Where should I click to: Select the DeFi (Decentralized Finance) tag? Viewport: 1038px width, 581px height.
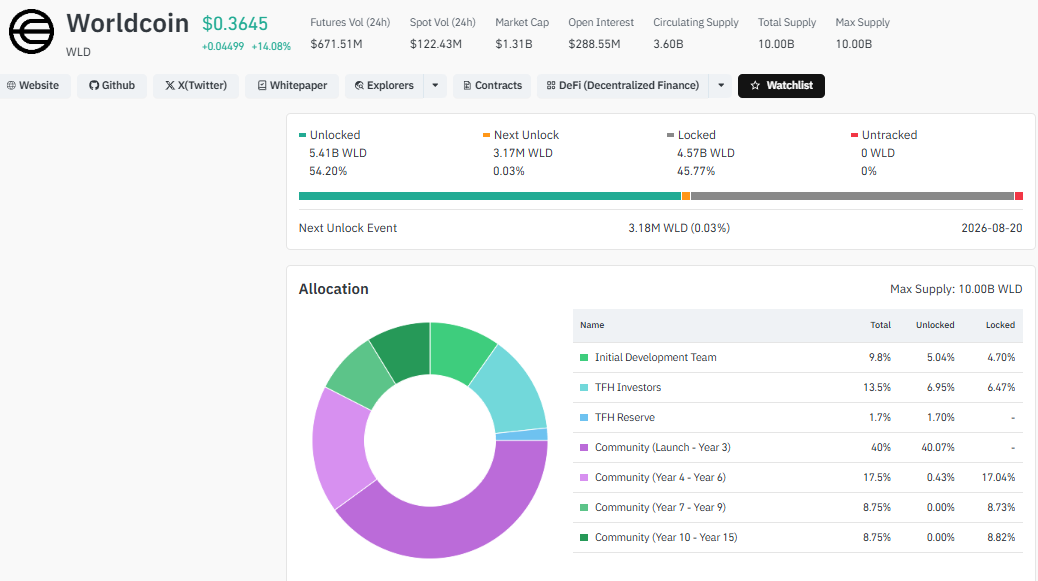tap(623, 85)
